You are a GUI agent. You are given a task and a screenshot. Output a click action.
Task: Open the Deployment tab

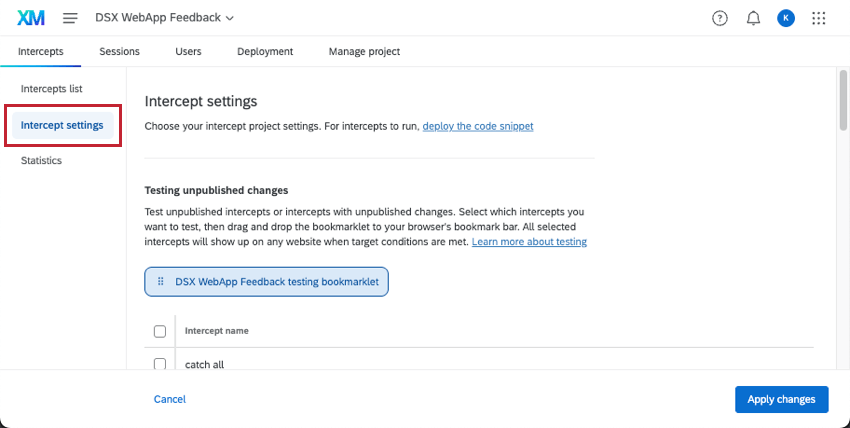[265, 52]
